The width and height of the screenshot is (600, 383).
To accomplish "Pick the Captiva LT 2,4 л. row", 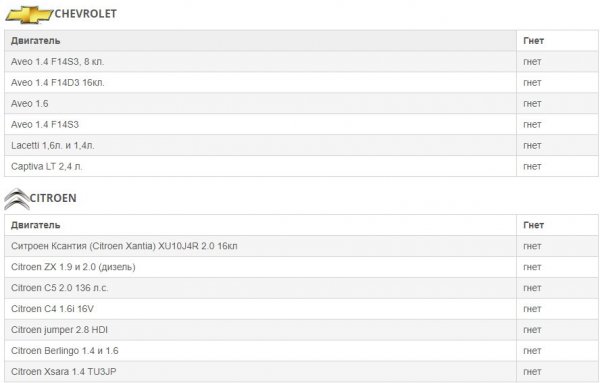I will coord(301,166).
